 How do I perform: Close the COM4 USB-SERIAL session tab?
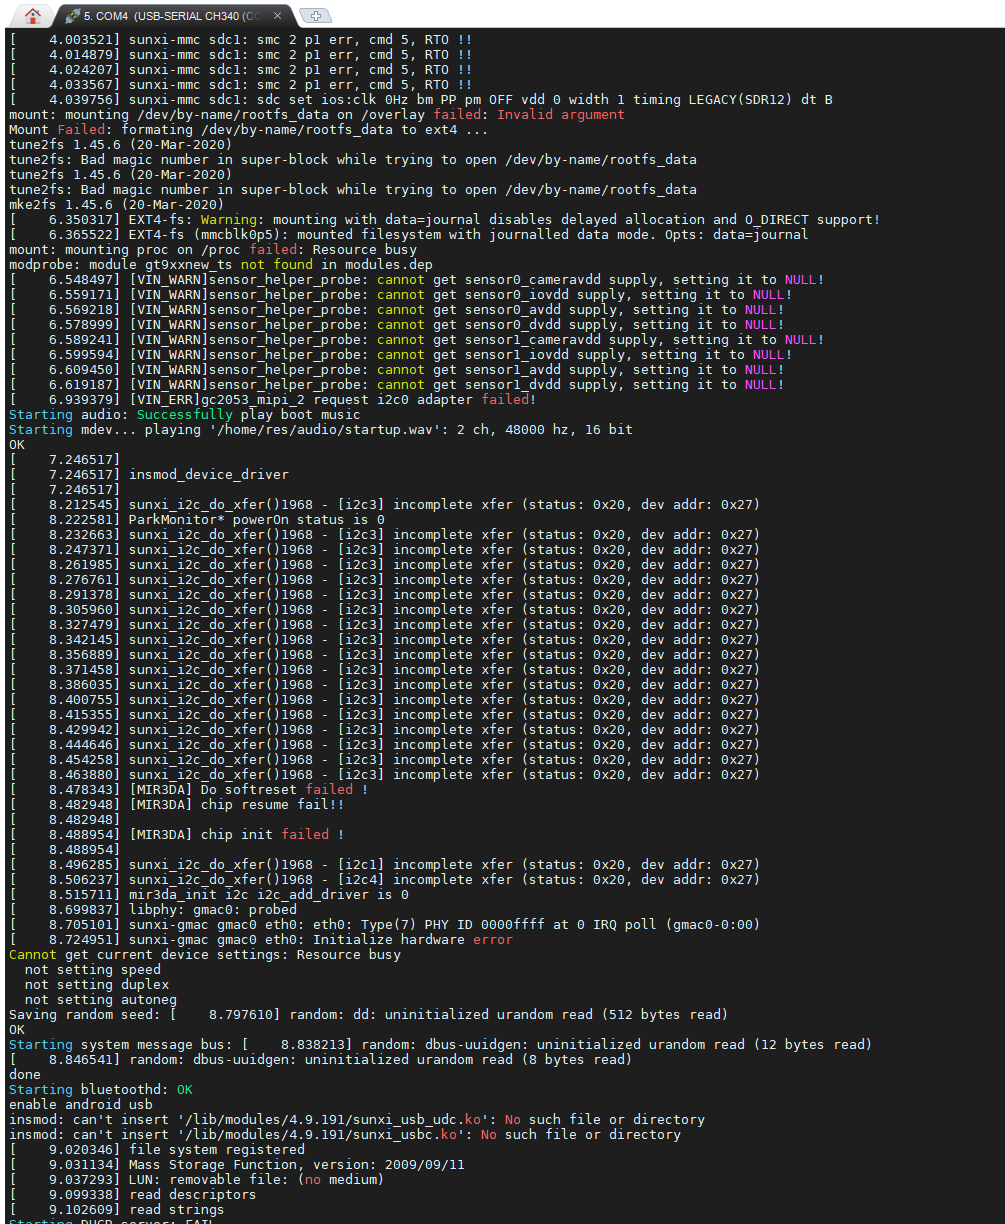[277, 16]
